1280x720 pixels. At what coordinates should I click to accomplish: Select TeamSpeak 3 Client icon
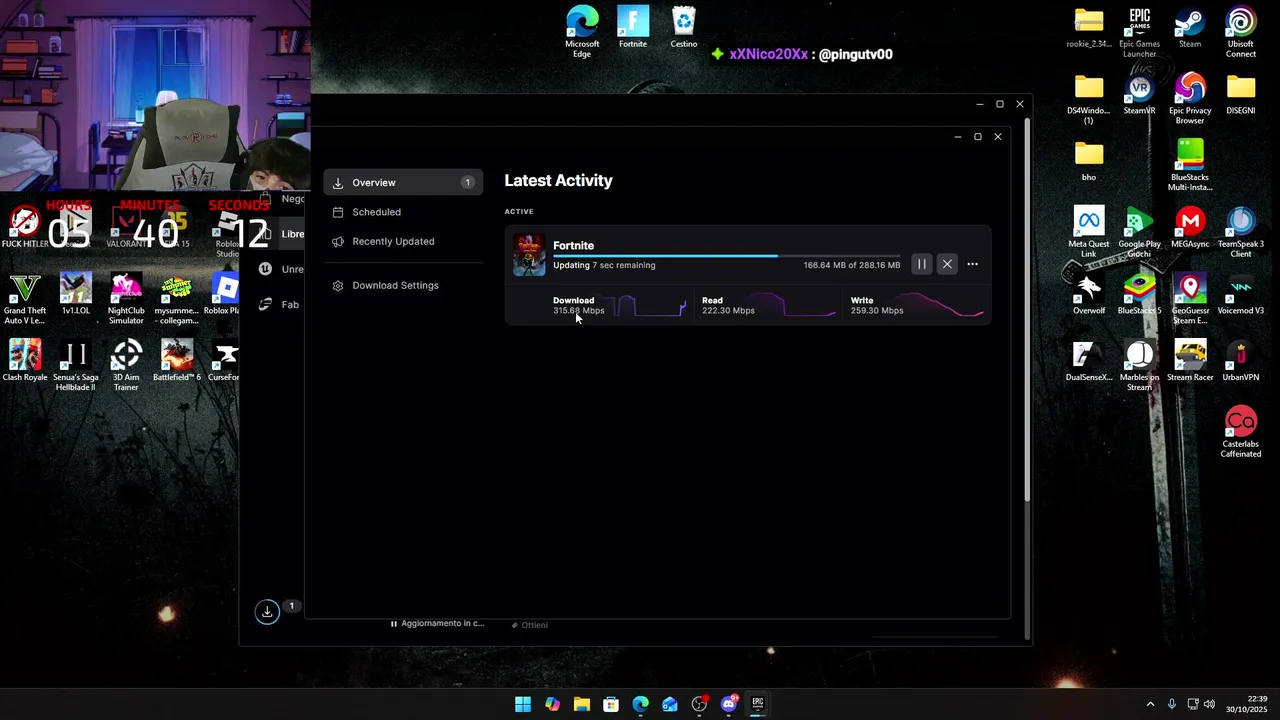click(1241, 232)
